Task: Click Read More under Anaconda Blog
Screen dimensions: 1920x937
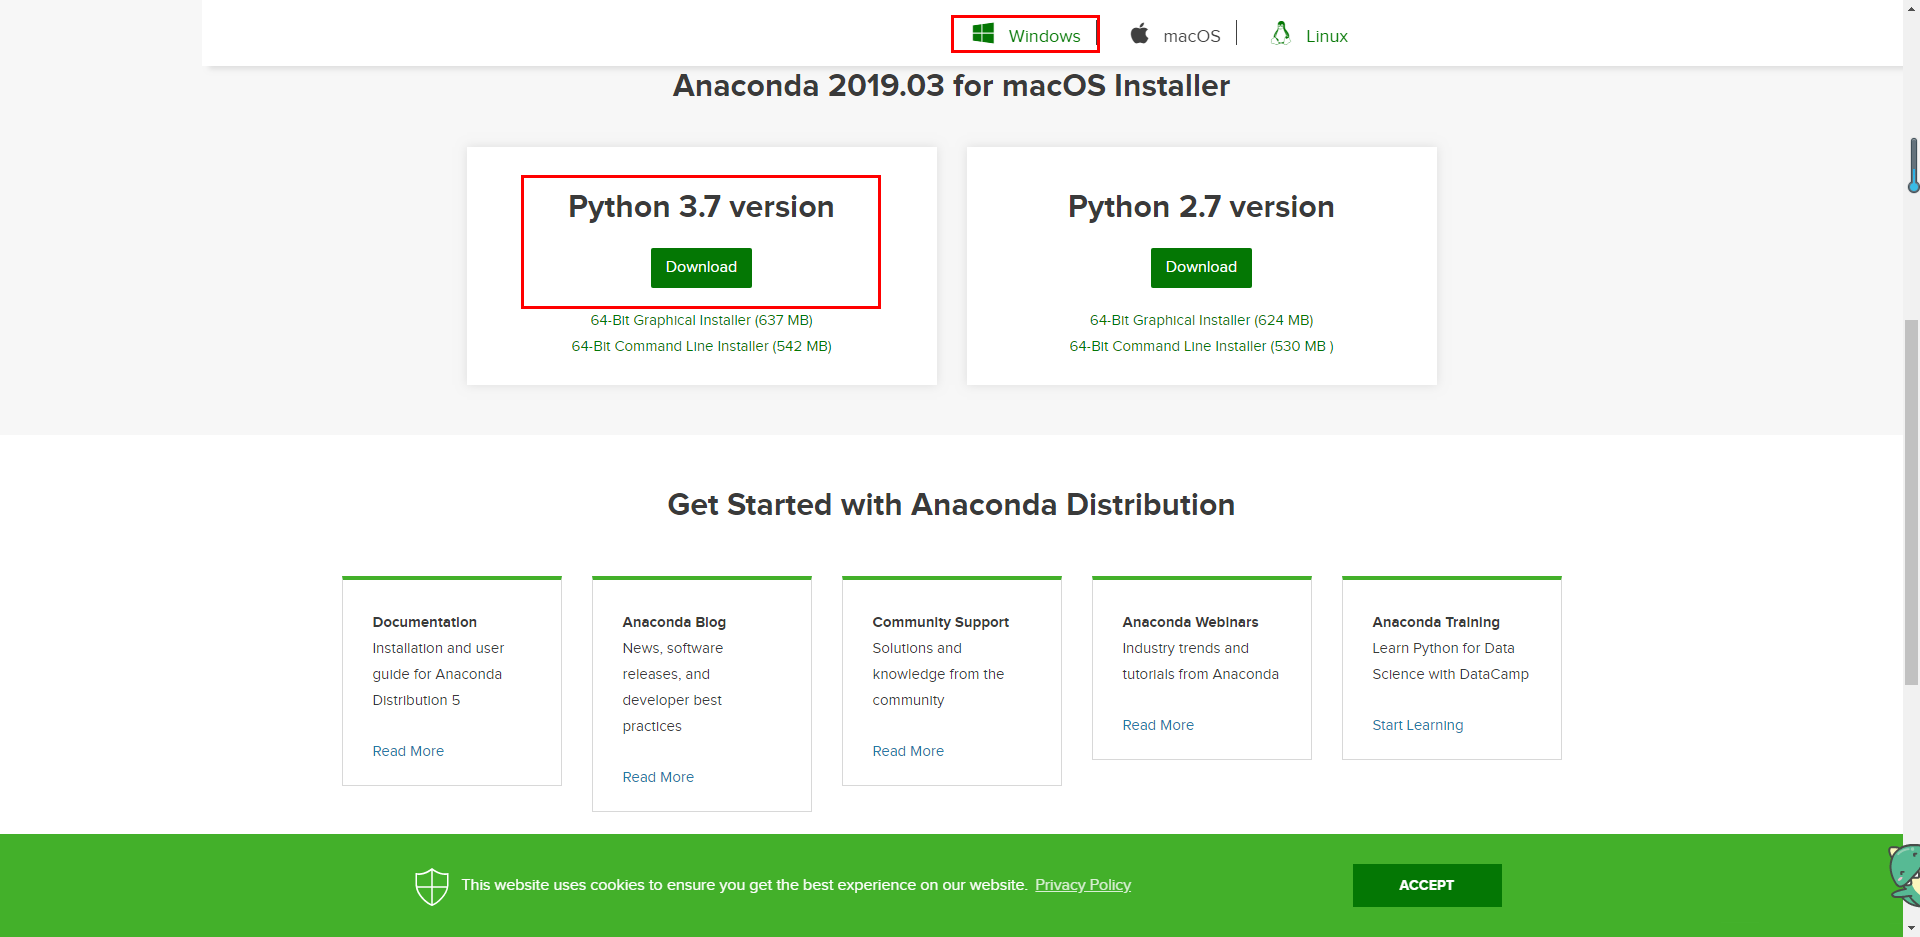Action: click(x=658, y=777)
